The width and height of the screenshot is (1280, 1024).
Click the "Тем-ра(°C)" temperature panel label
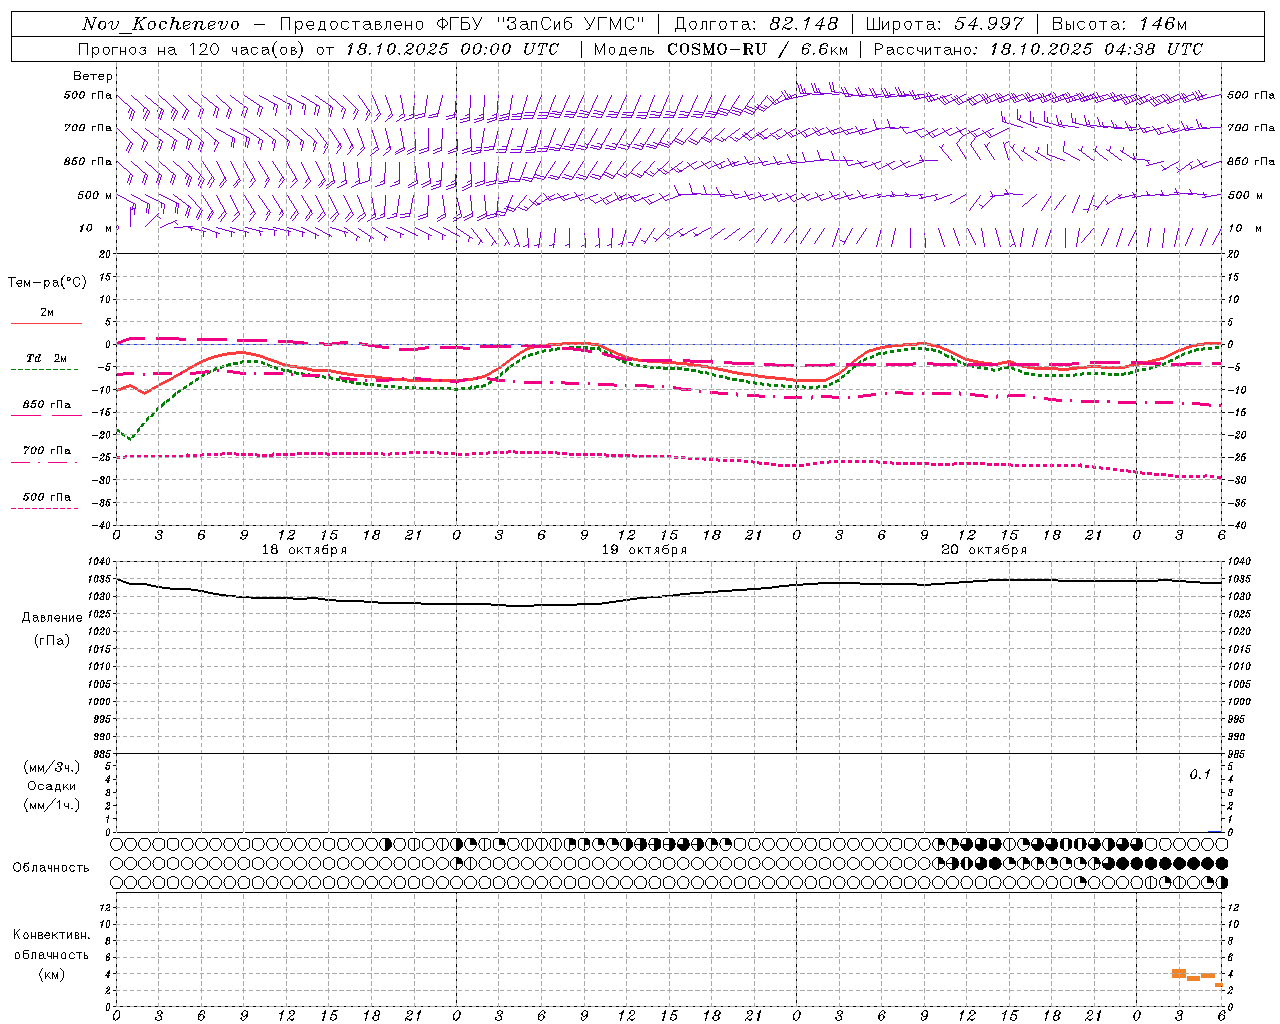click(47, 283)
